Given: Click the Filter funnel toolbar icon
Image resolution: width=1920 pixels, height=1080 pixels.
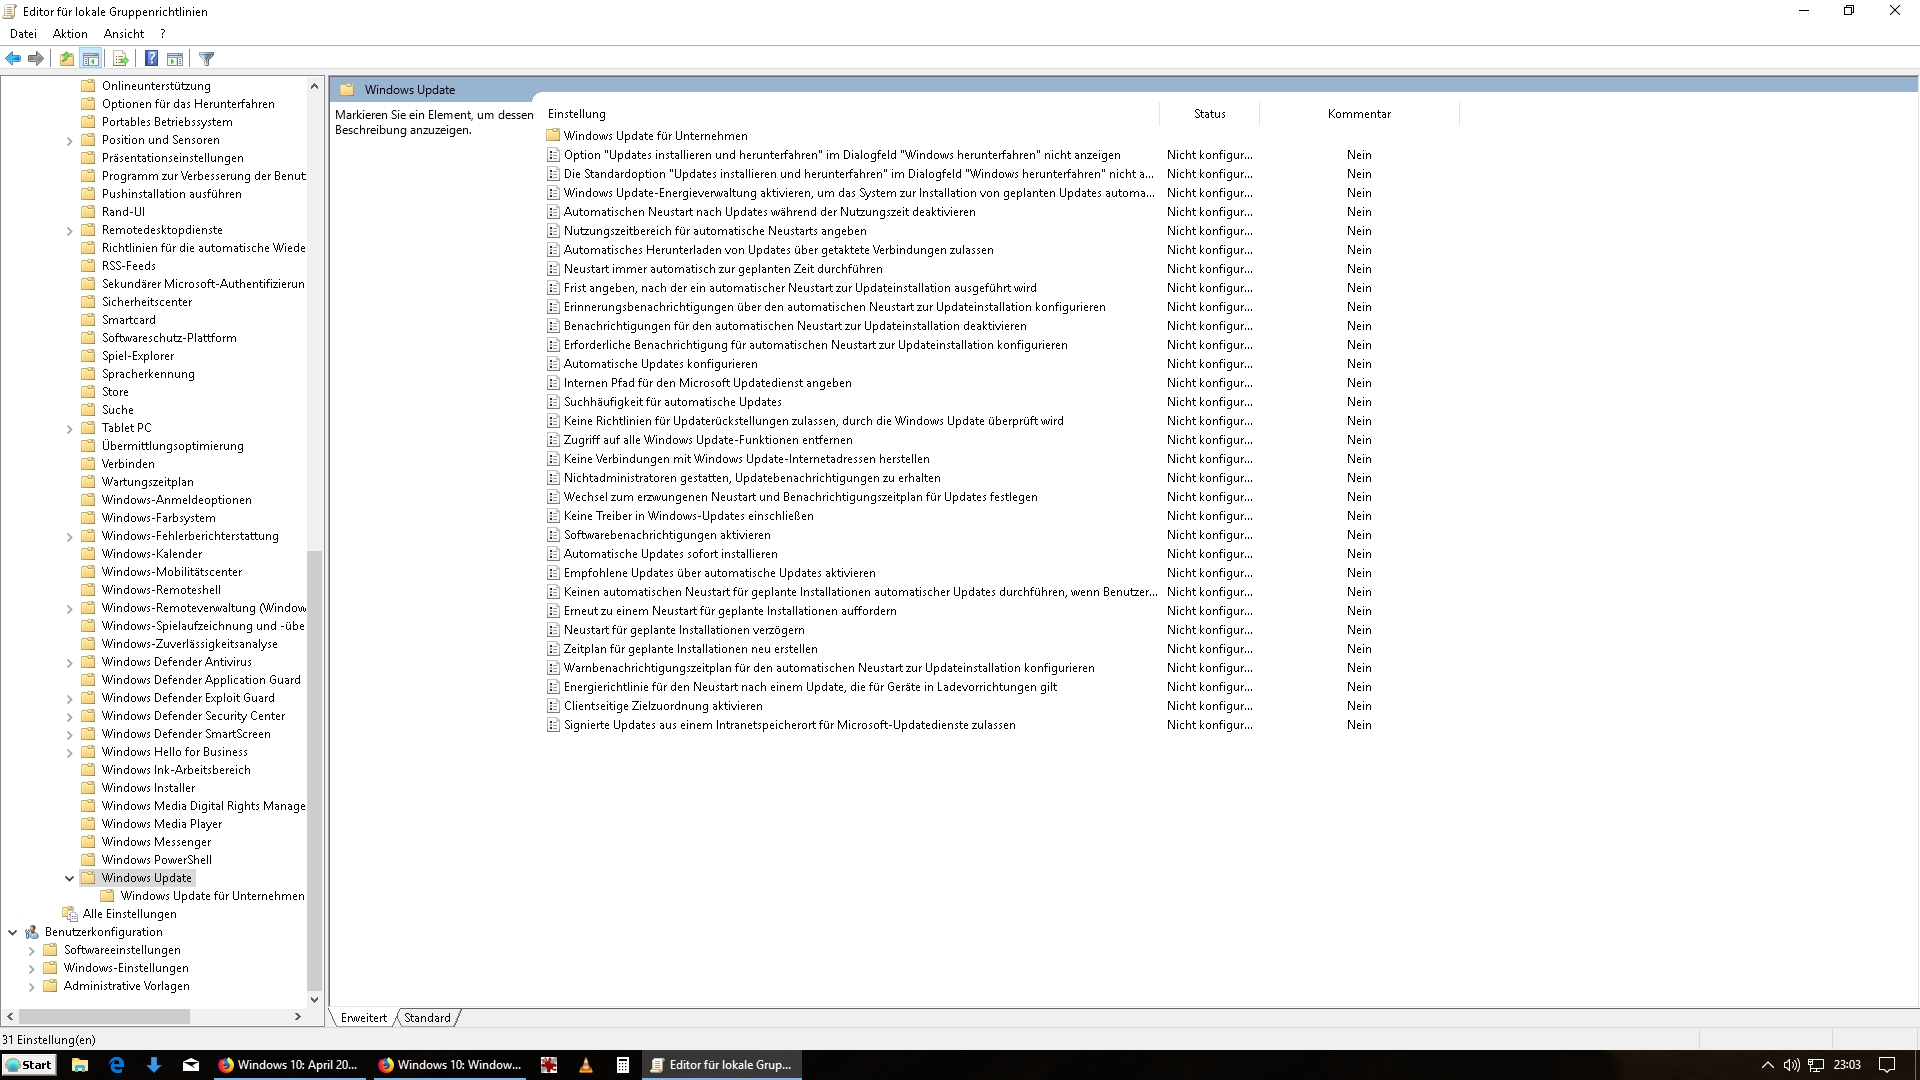Looking at the screenshot, I should (207, 59).
